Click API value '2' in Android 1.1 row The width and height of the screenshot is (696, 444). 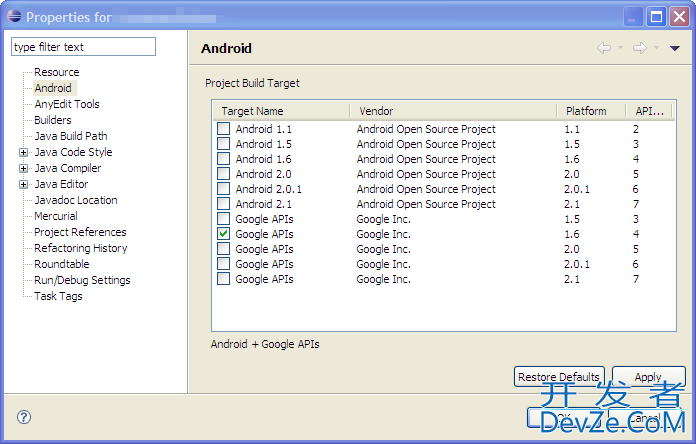point(636,129)
